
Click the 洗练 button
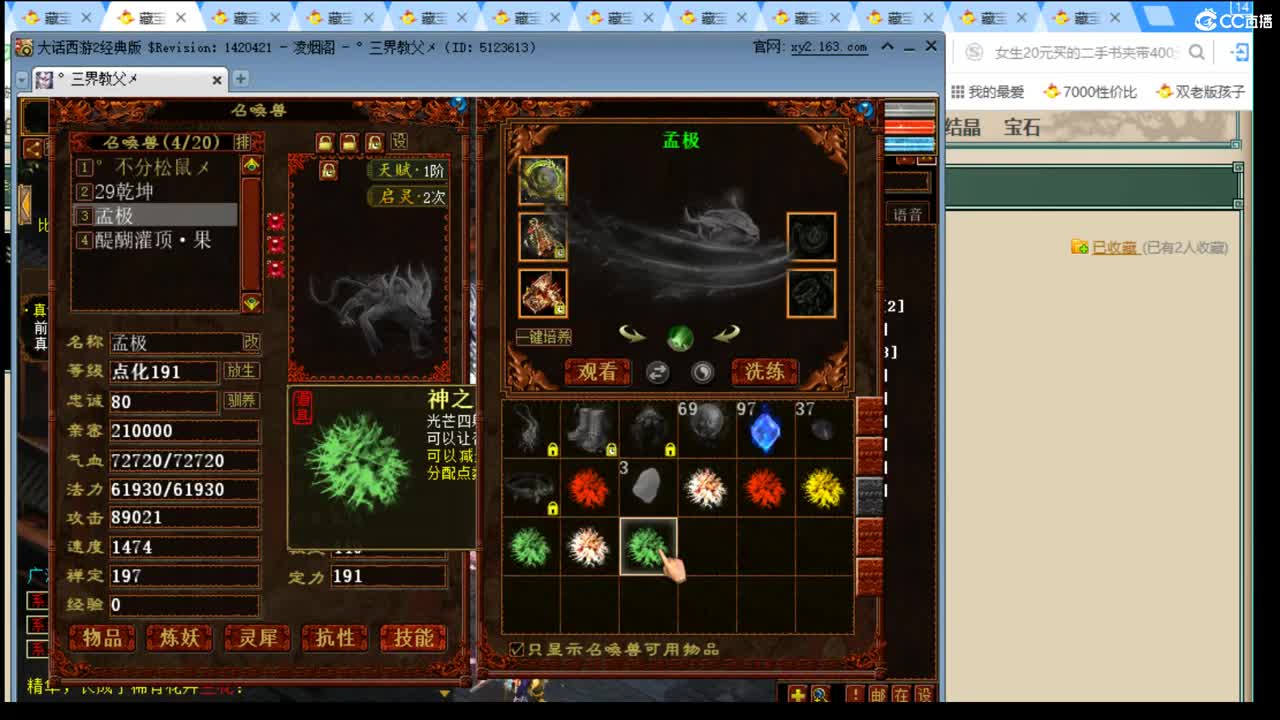pyautogui.click(x=765, y=372)
